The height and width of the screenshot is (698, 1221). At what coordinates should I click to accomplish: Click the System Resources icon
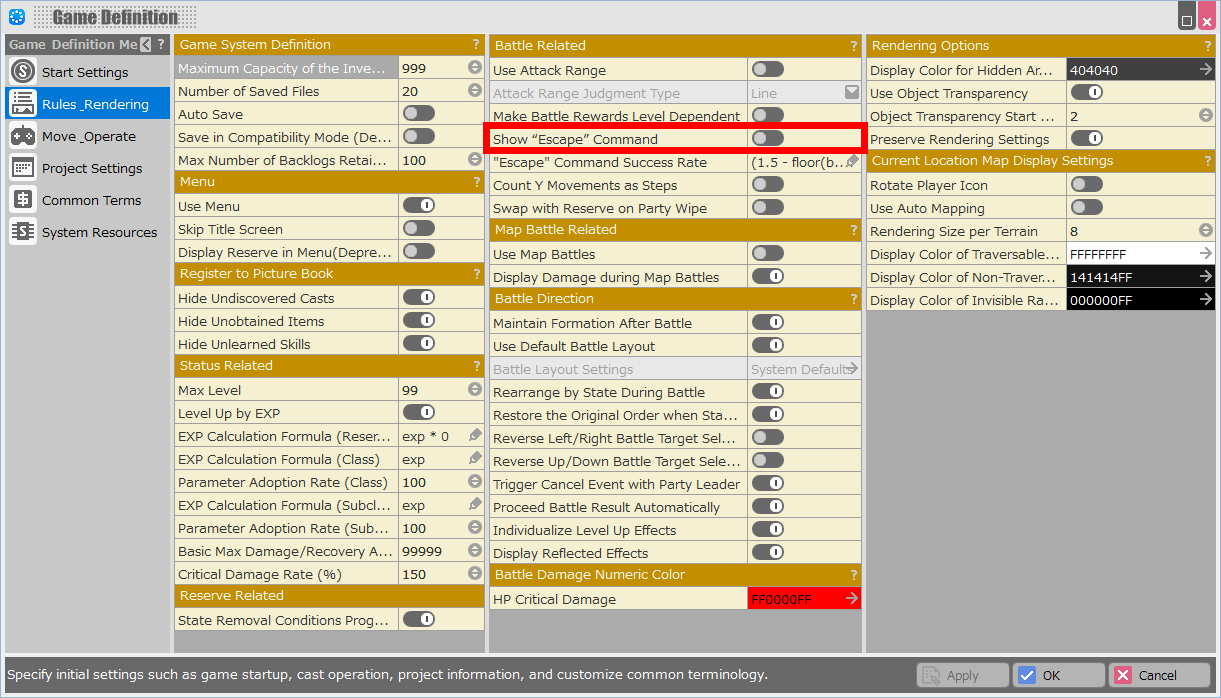pyautogui.click(x=23, y=232)
